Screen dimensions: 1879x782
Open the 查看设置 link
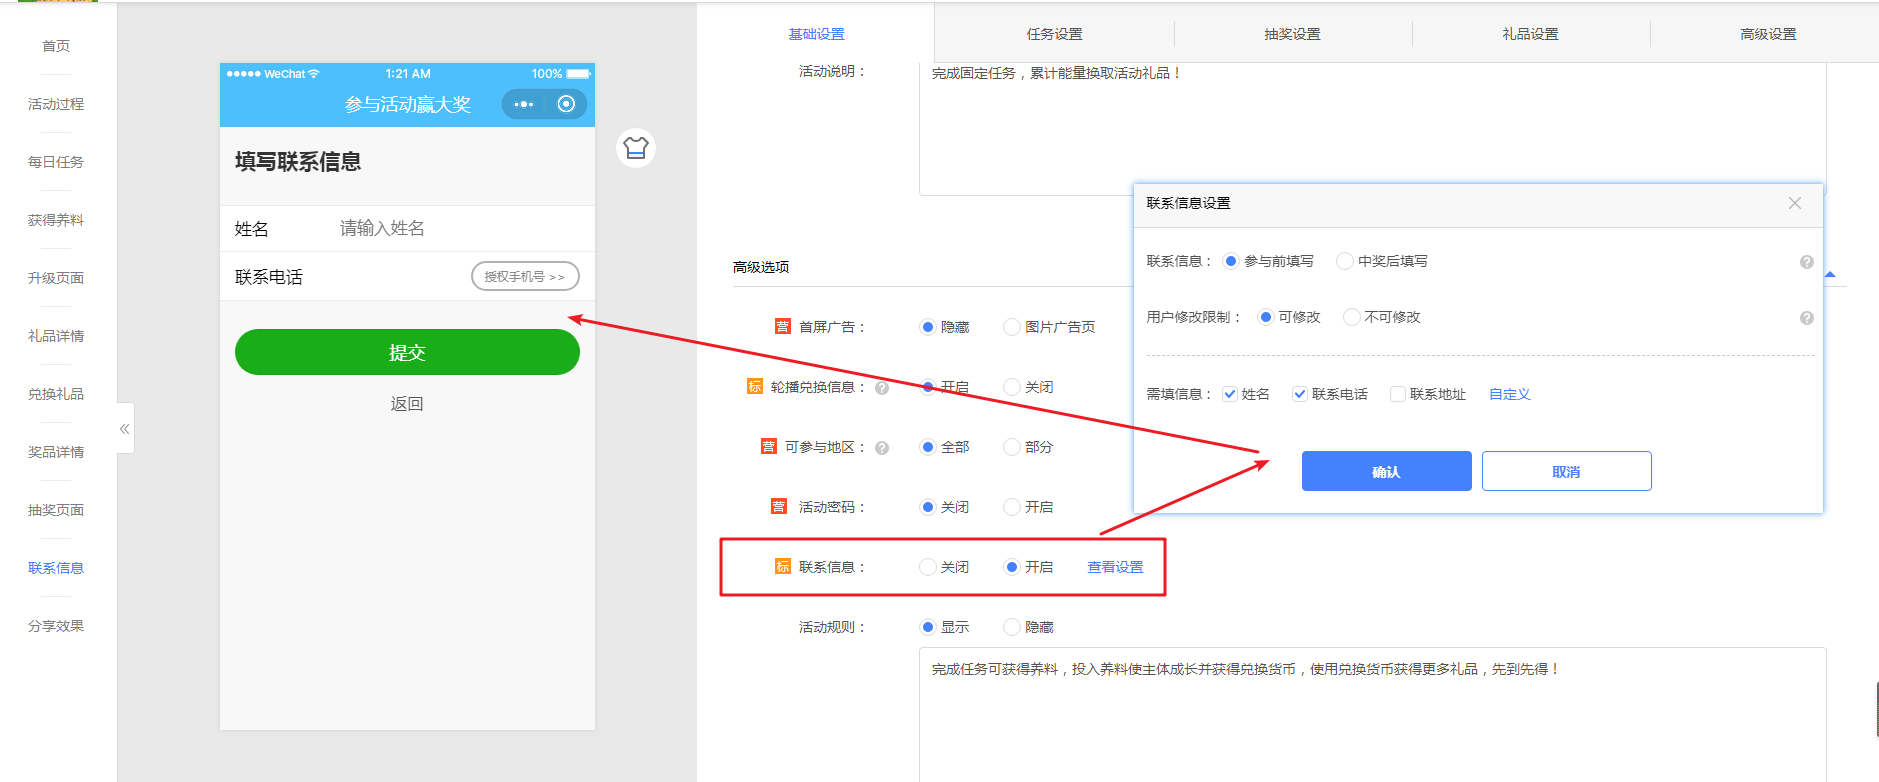1115,567
